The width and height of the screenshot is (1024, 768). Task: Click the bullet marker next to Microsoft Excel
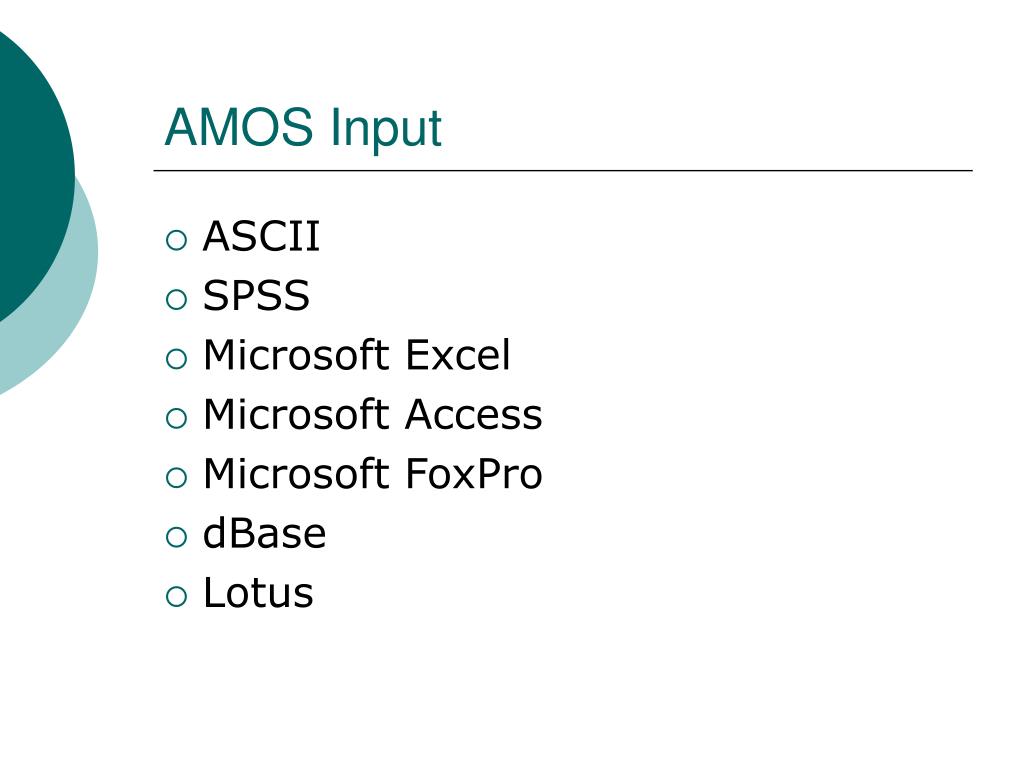[176, 359]
